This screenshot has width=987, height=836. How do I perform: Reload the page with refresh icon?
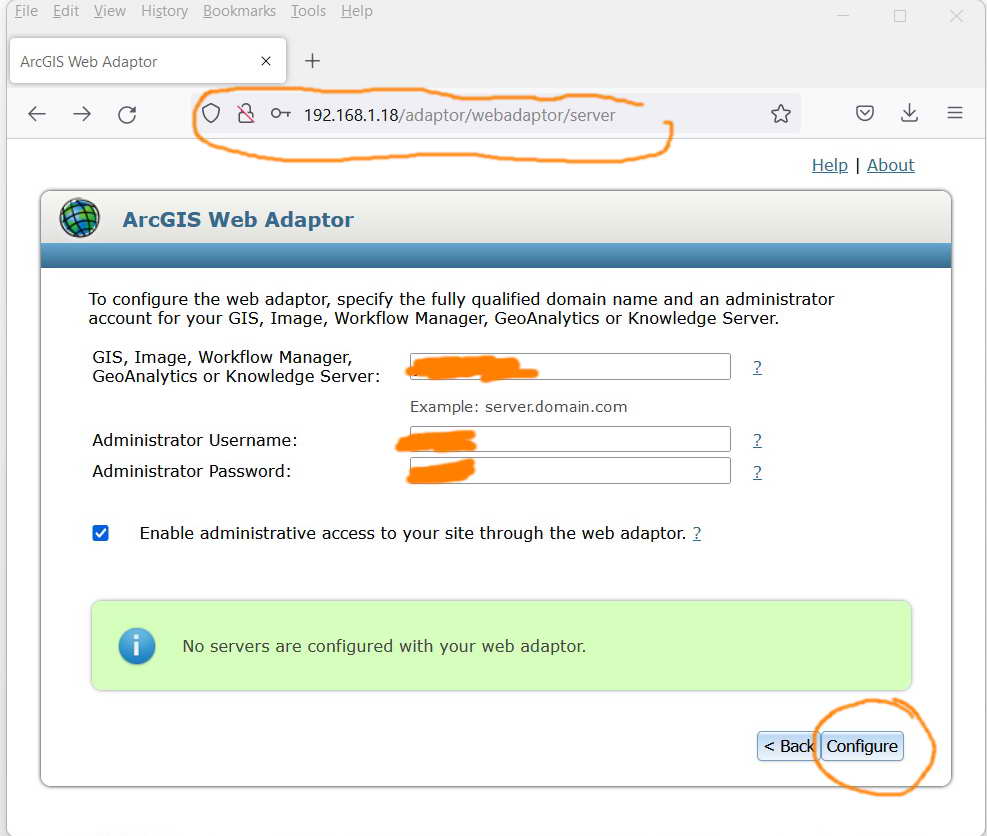(127, 114)
